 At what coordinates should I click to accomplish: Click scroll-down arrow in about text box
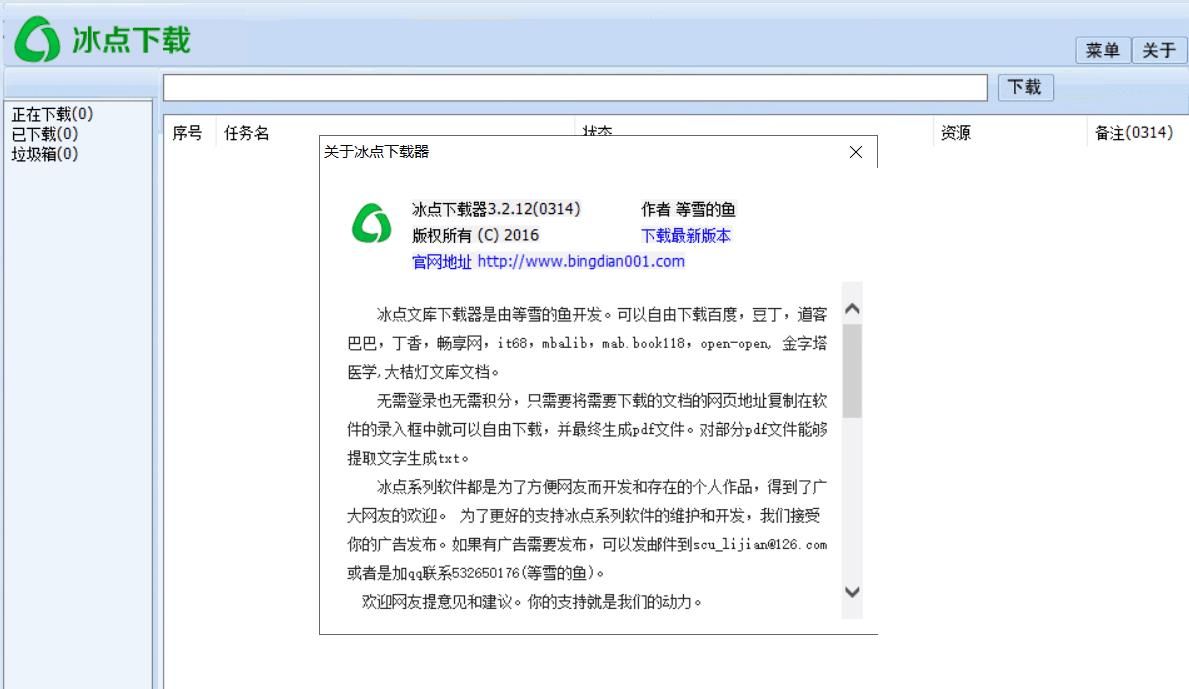852,591
